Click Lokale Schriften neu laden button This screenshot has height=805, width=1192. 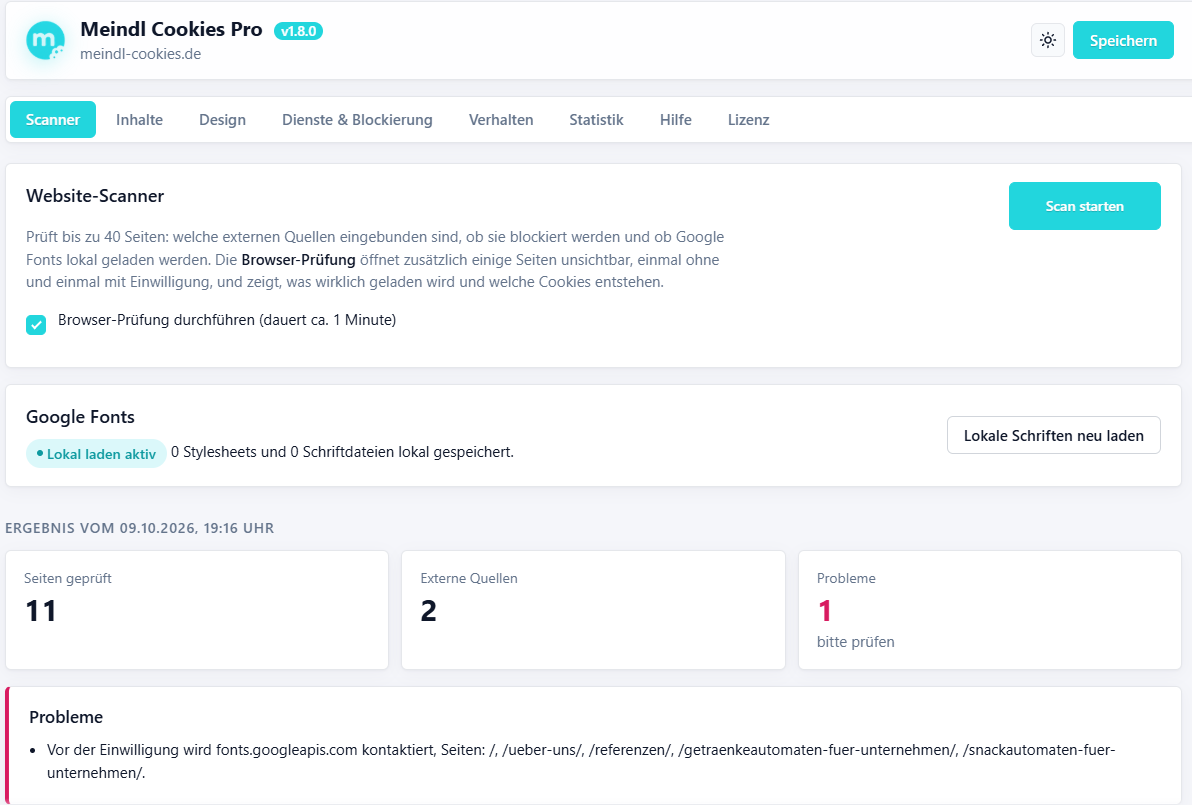click(1054, 436)
